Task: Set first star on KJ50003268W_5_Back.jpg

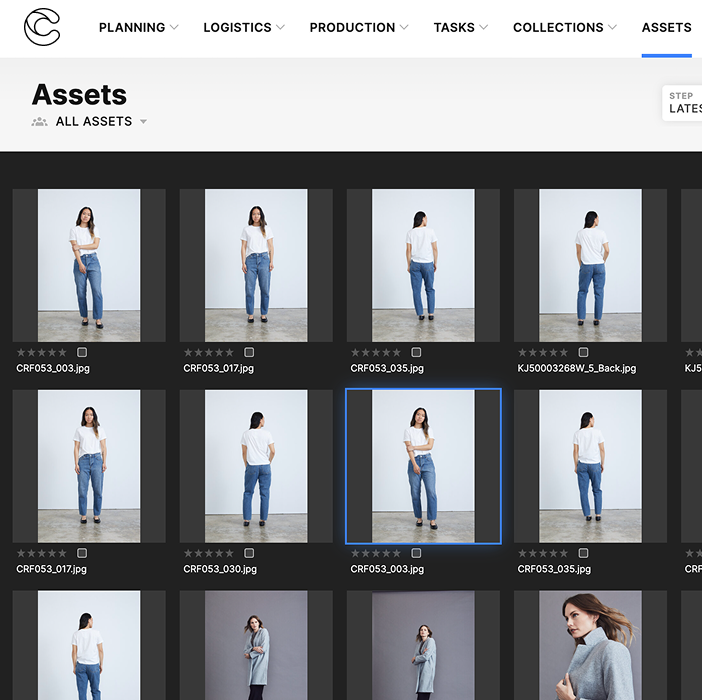Action: tap(522, 352)
